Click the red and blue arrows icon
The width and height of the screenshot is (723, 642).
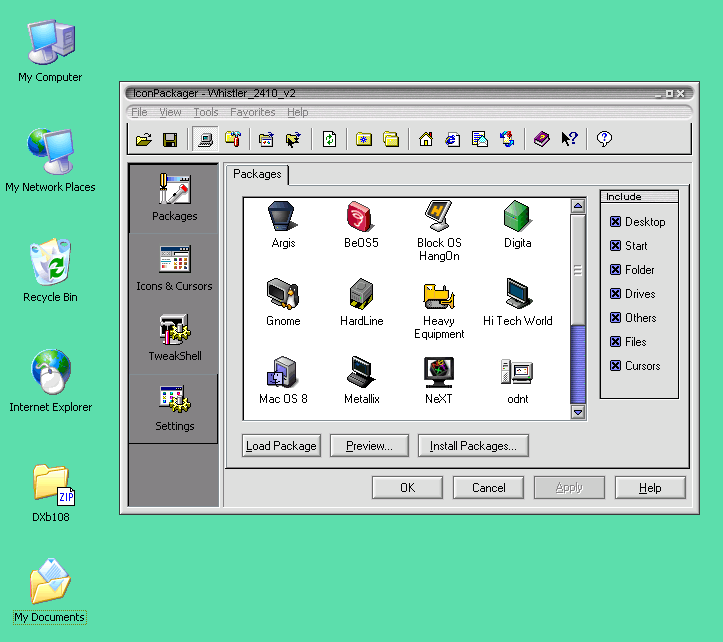point(507,139)
